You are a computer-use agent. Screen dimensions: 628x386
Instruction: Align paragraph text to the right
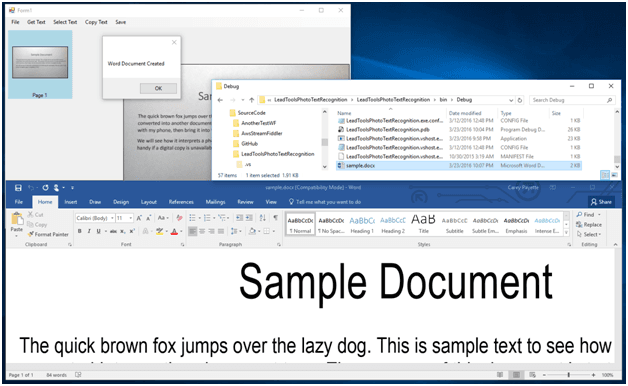[211, 231]
